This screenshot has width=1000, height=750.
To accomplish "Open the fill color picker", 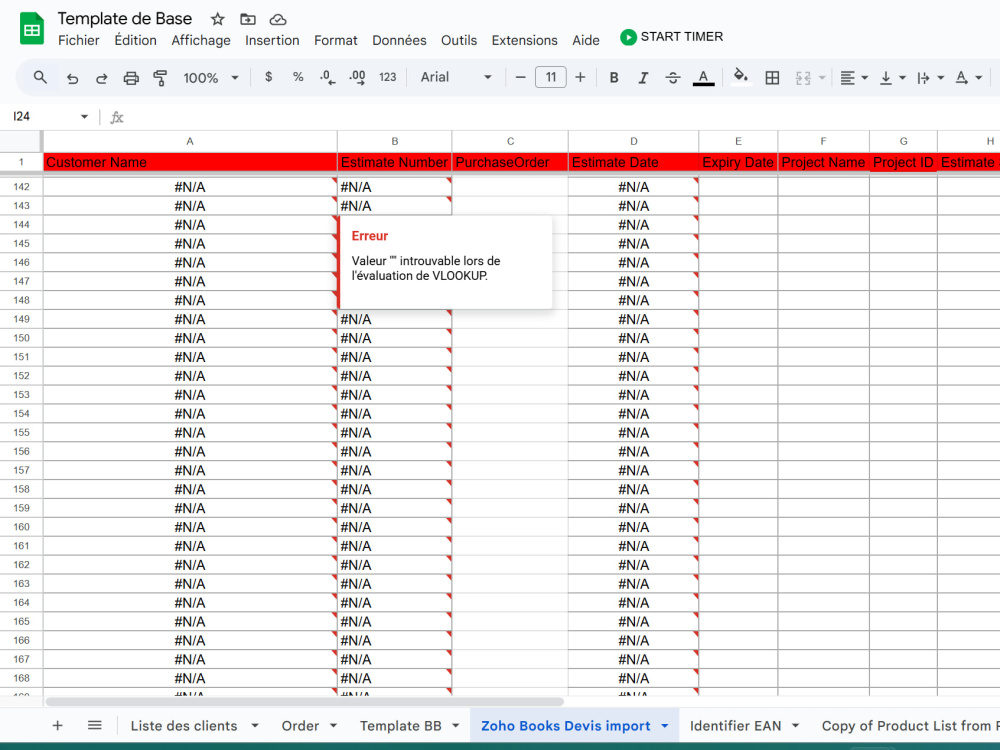I will (740, 77).
